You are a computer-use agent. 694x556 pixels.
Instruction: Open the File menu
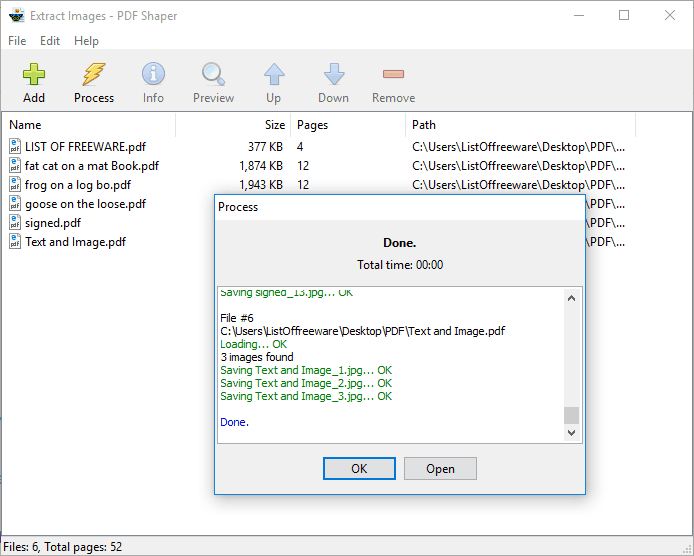click(17, 41)
